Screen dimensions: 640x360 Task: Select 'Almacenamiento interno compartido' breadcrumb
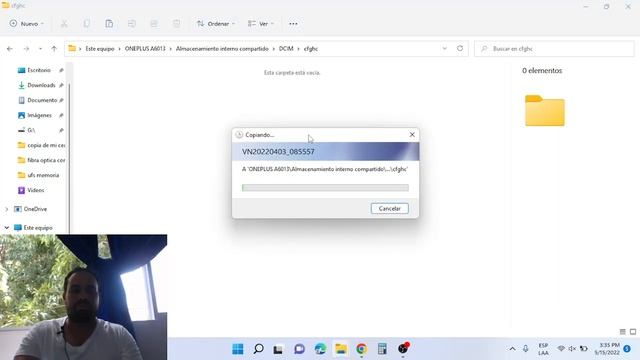tap(222, 49)
